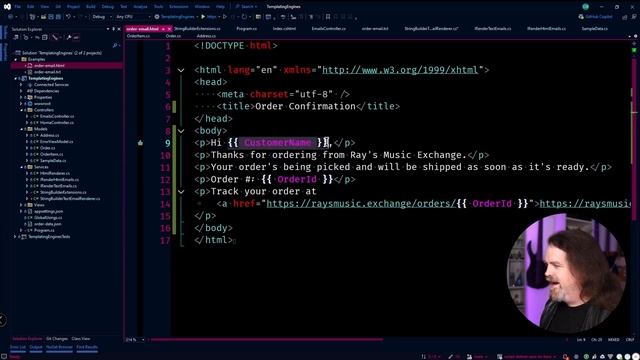Open the Any CPU platform dropdown
The height and width of the screenshot is (360, 640).
click(x=133, y=17)
